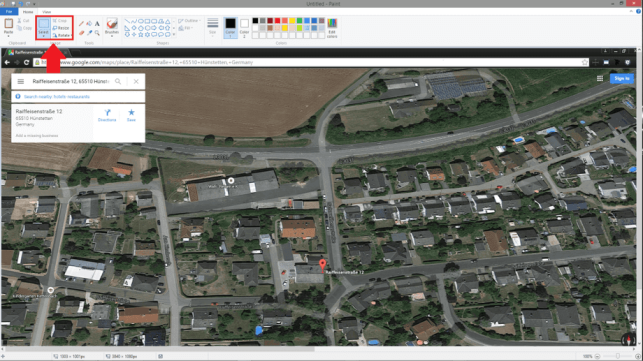This screenshot has width=643, height=361.
Task: Select Color 1 foreground box
Action: (x=230, y=28)
